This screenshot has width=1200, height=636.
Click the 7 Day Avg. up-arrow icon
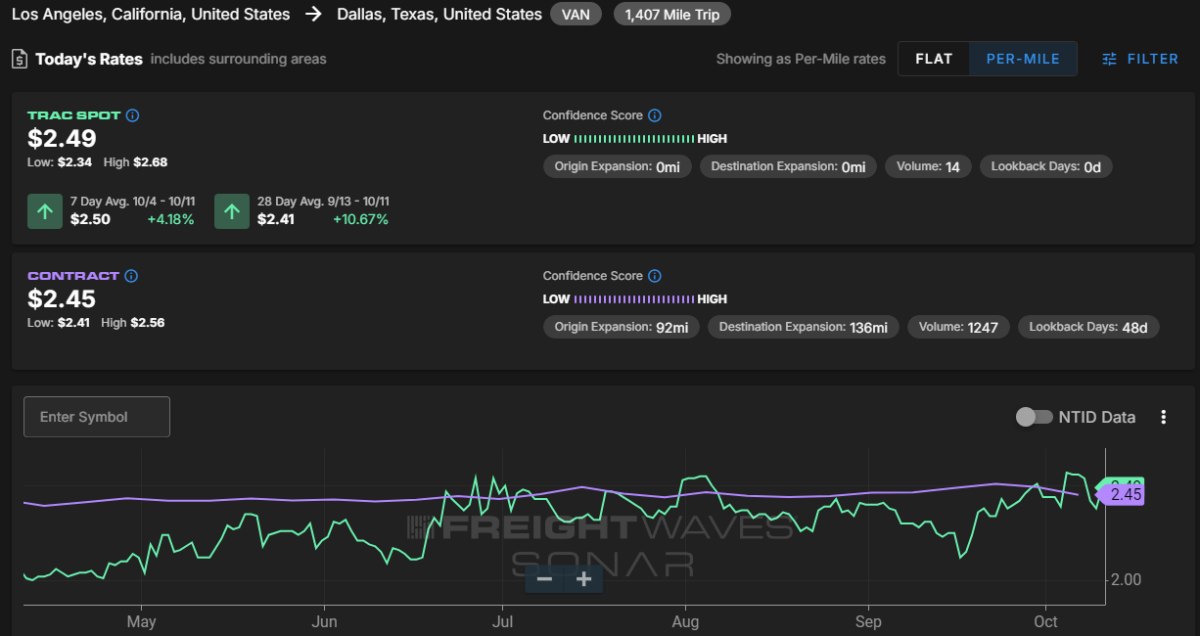(x=44, y=211)
